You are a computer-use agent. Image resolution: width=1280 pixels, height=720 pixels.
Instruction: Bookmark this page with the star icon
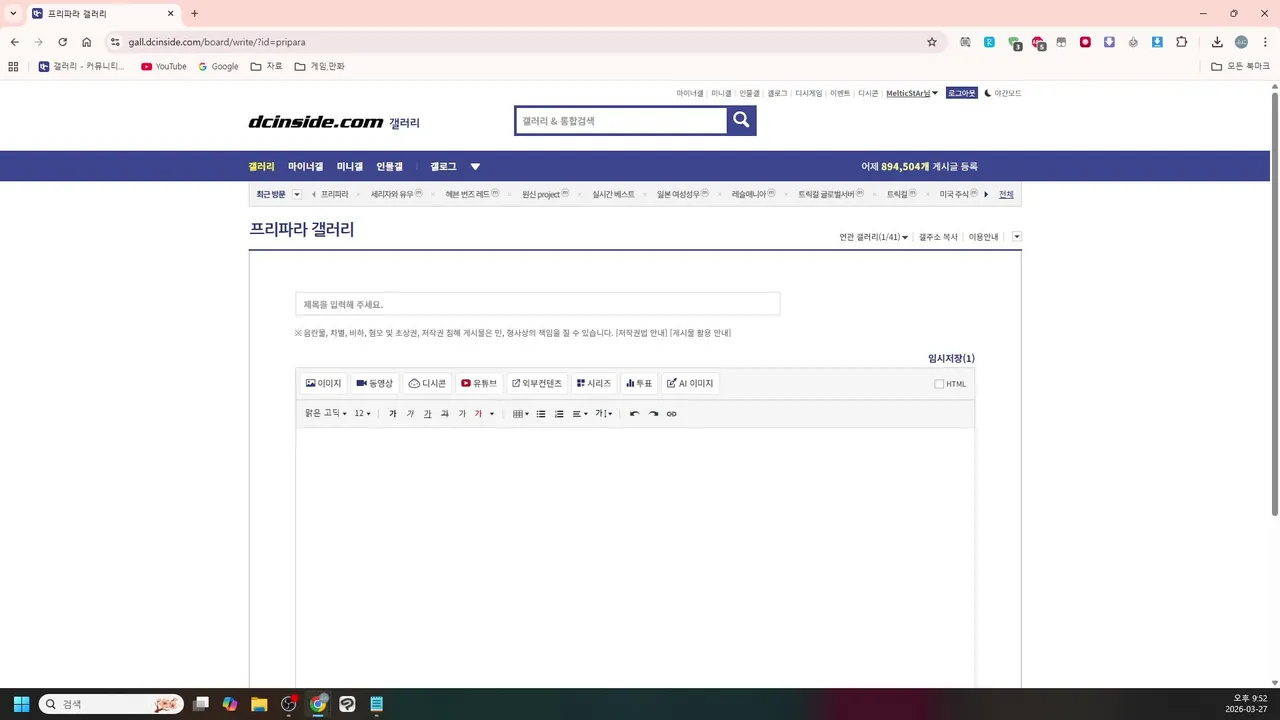932,42
